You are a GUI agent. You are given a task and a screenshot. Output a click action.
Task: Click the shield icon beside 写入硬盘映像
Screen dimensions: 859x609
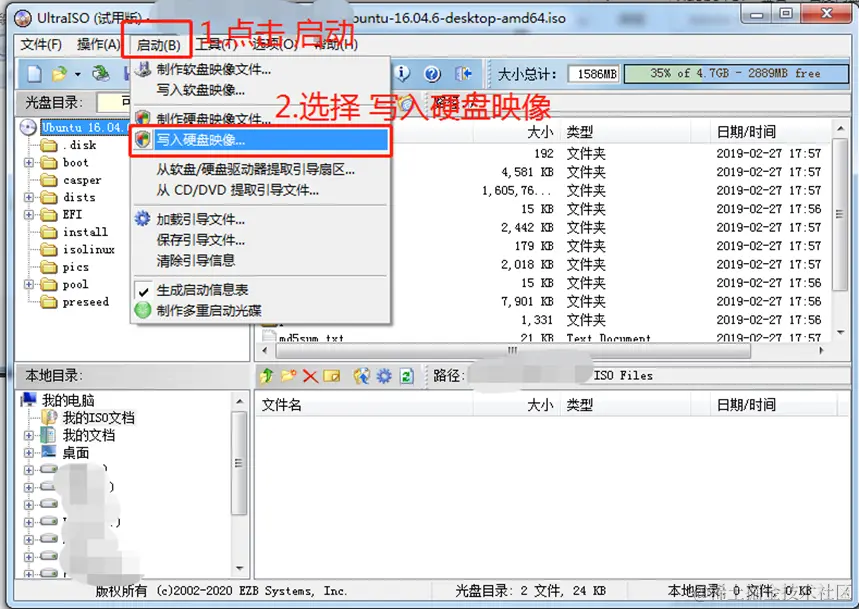click(x=143, y=140)
